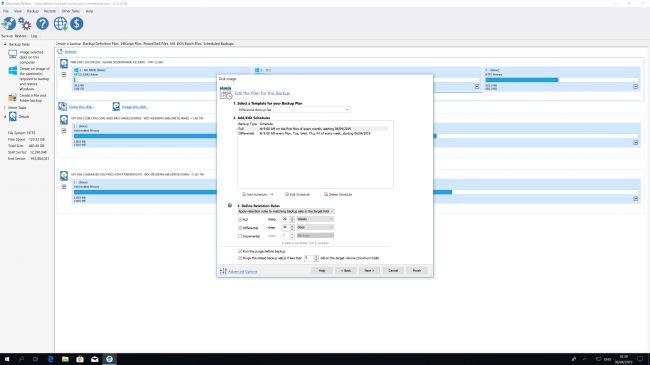
Task: Open the Full retention period unit dropdown
Action: 315,219
